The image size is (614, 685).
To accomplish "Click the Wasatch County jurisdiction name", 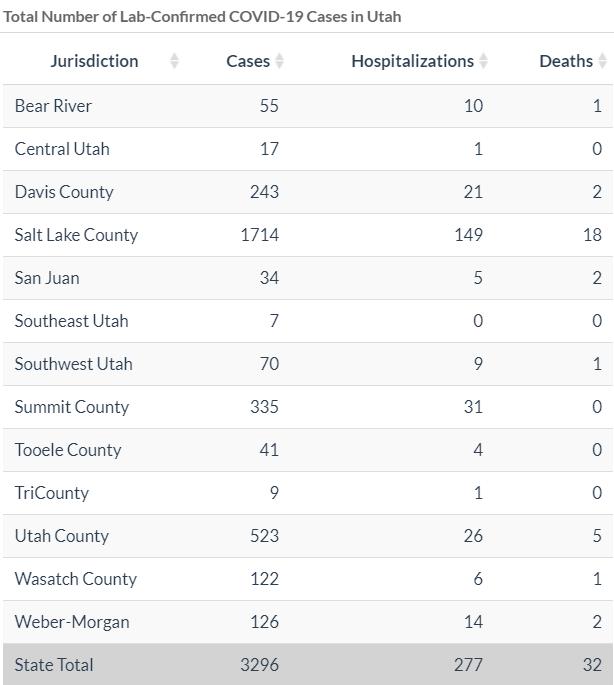I will tap(76, 579).
